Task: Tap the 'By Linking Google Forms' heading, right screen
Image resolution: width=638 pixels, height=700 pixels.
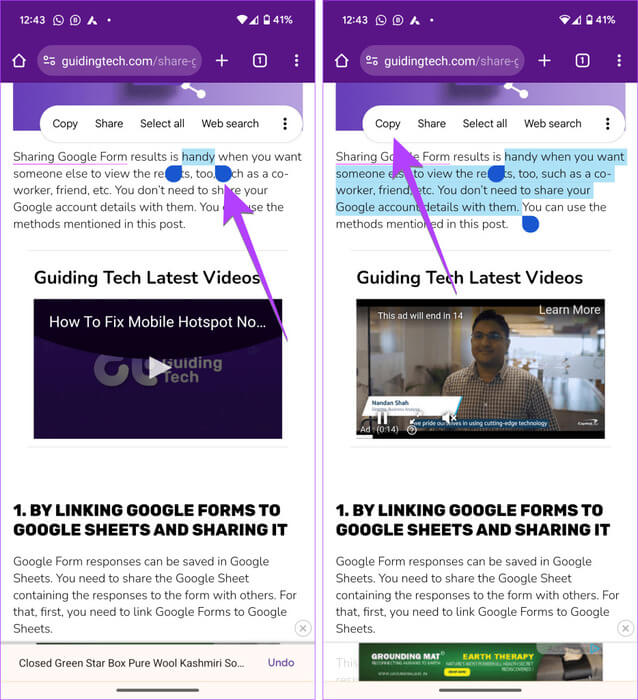Action: (x=473, y=520)
